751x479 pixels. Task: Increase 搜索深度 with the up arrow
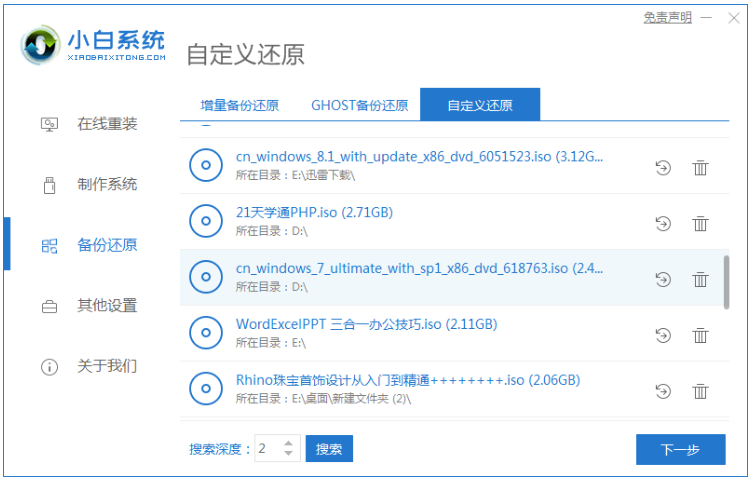(x=288, y=443)
